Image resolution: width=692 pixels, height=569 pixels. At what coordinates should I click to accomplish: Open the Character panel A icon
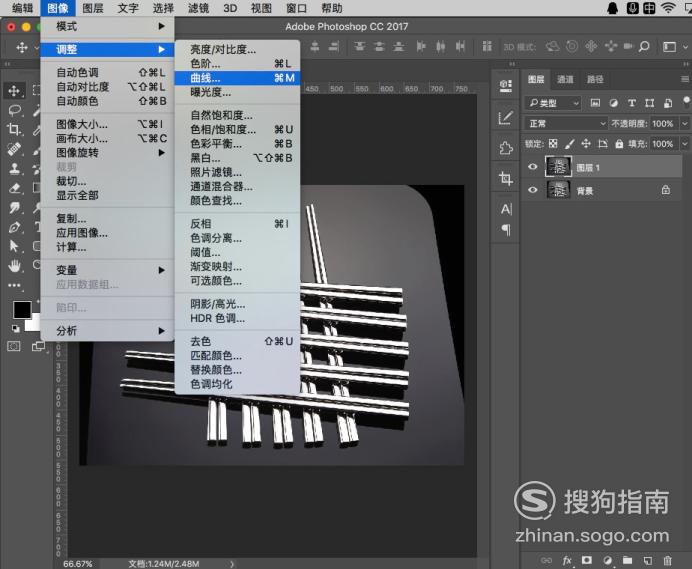[x=506, y=209]
